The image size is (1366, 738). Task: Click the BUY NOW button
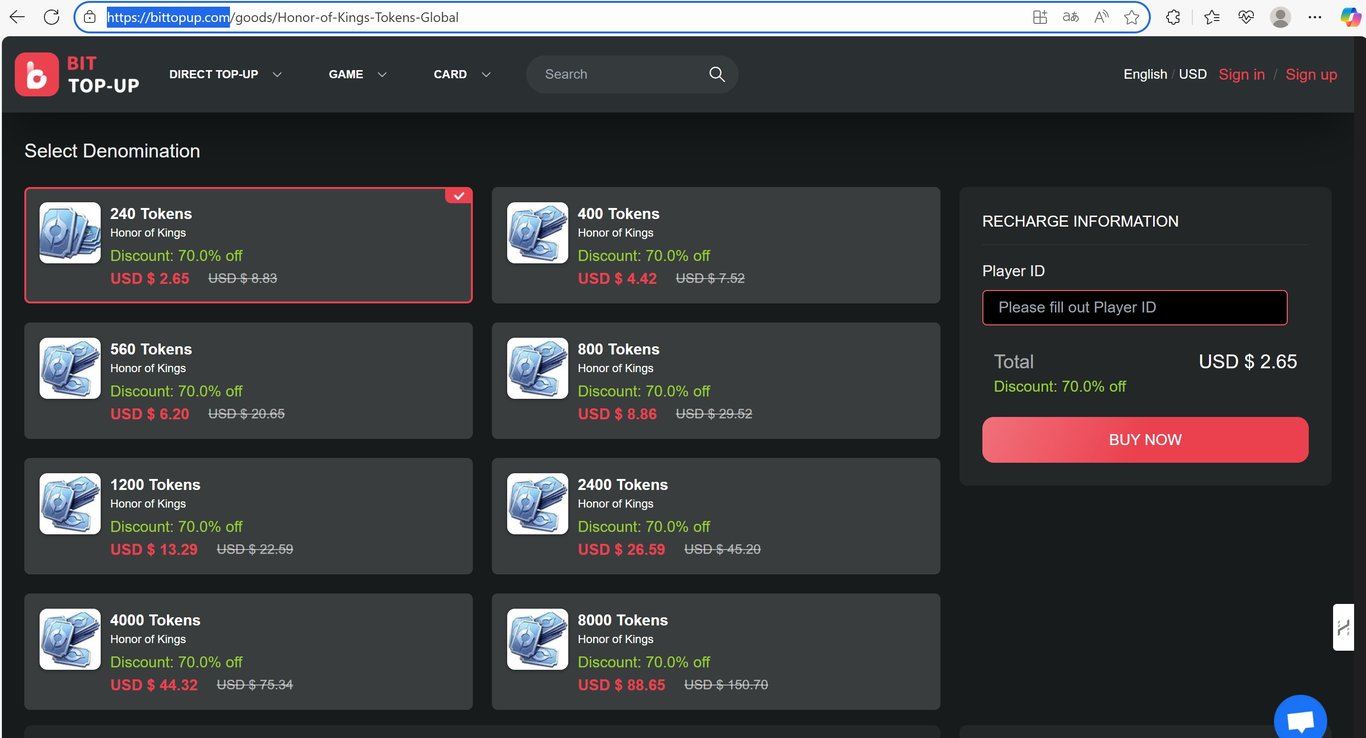tap(1145, 440)
